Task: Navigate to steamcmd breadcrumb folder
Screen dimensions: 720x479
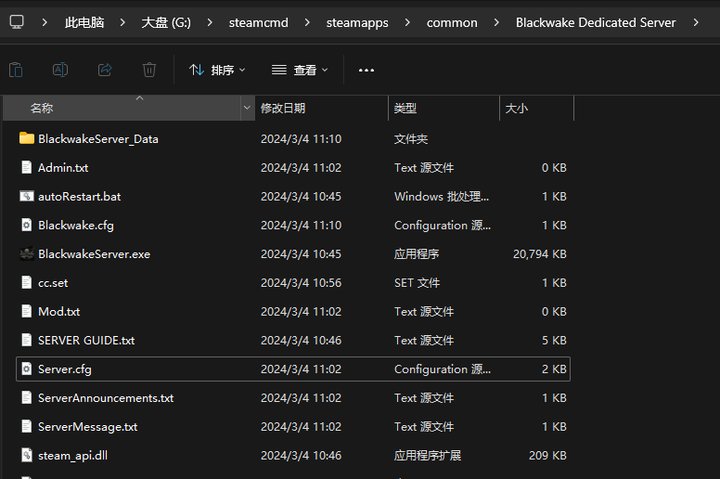Action: pyautogui.click(x=259, y=22)
